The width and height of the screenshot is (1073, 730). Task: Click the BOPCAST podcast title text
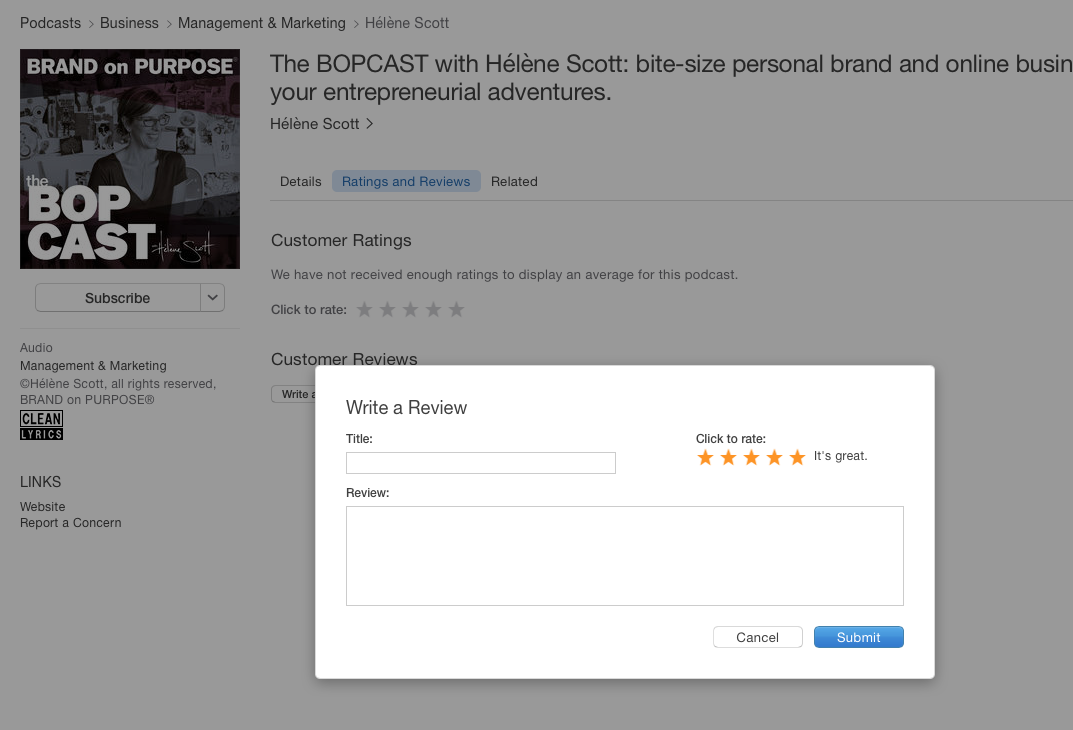point(671,77)
